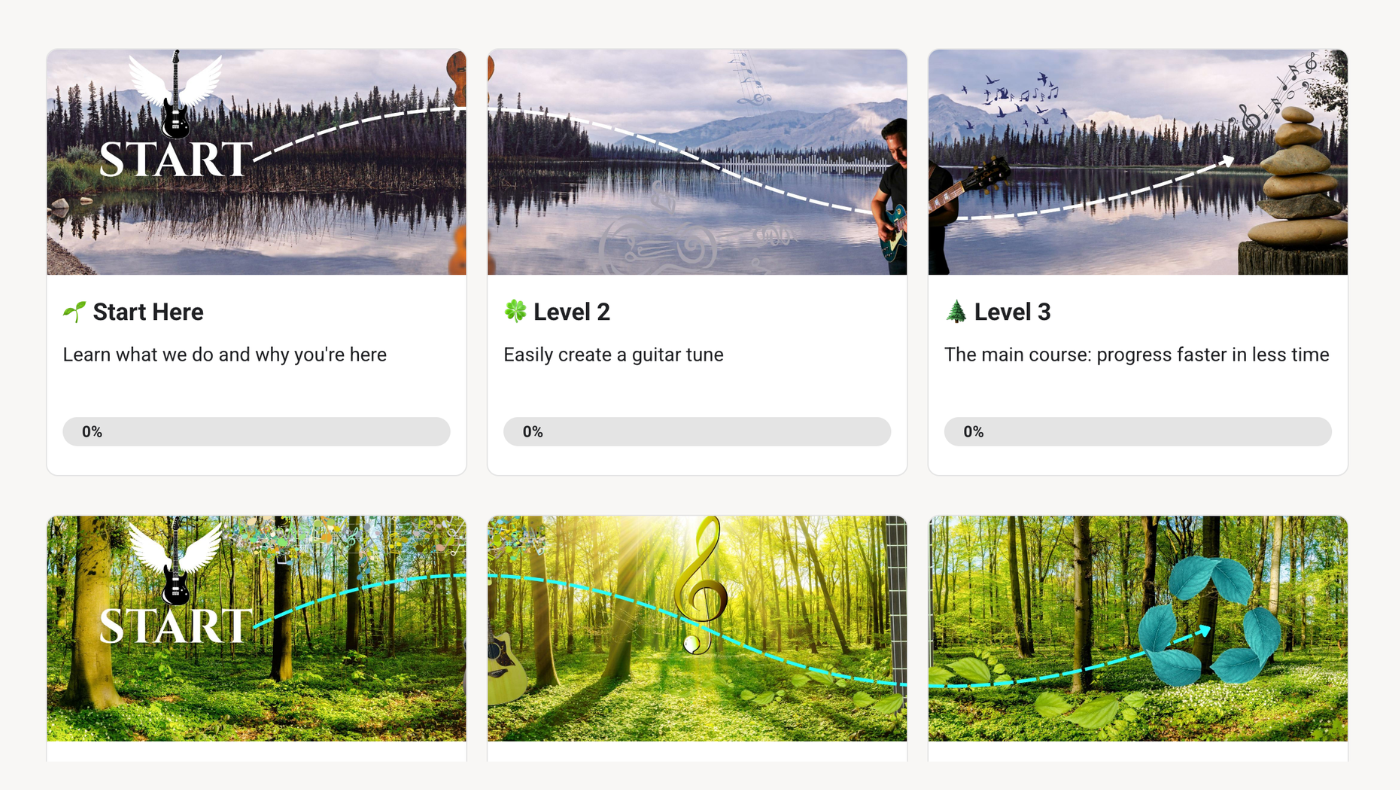Click 'Easily create a guitar tune' description
The height and width of the screenshot is (790, 1400).
pyautogui.click(x=614, y=355)
